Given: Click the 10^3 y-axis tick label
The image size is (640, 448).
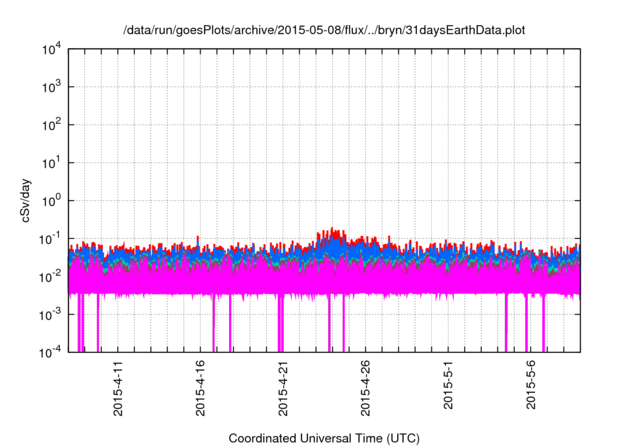Looking at the screenshot, I should coord(52,87).
